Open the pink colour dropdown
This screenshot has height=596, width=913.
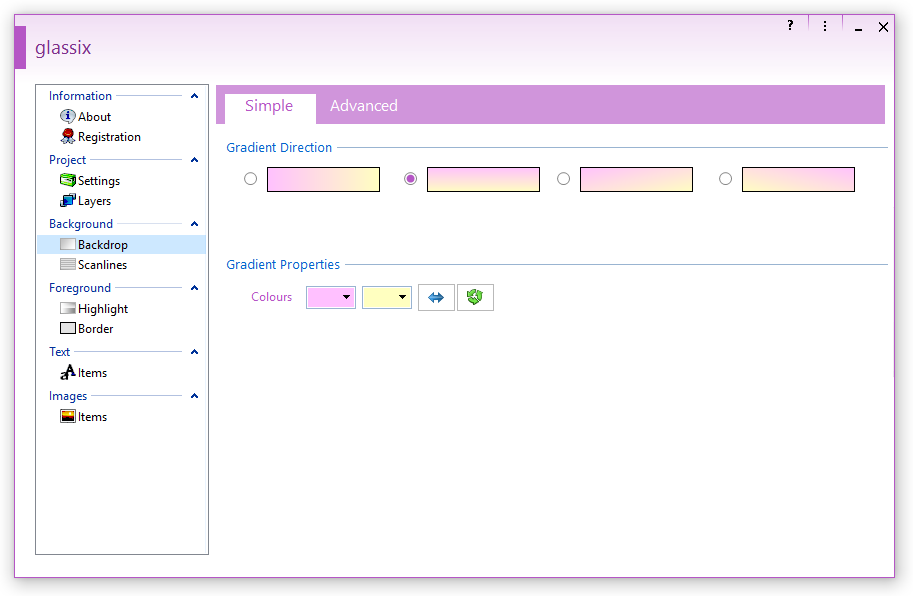tap(331, 297)
